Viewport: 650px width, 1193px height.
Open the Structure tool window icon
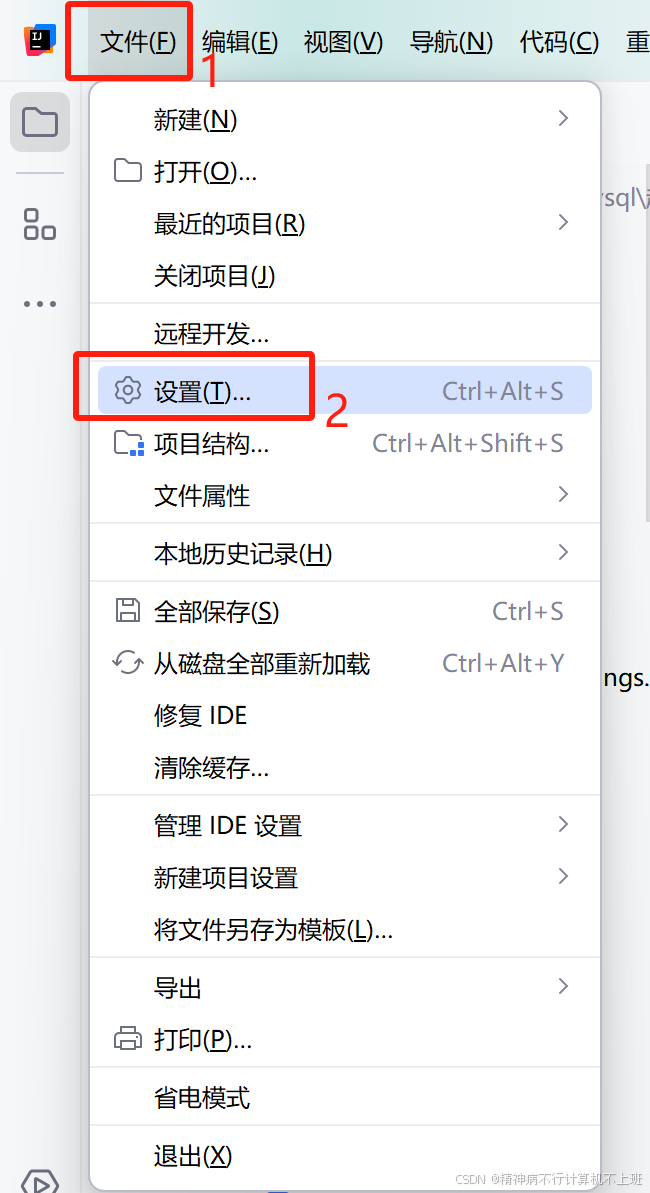pyautogui.click(x=40, y=224)
